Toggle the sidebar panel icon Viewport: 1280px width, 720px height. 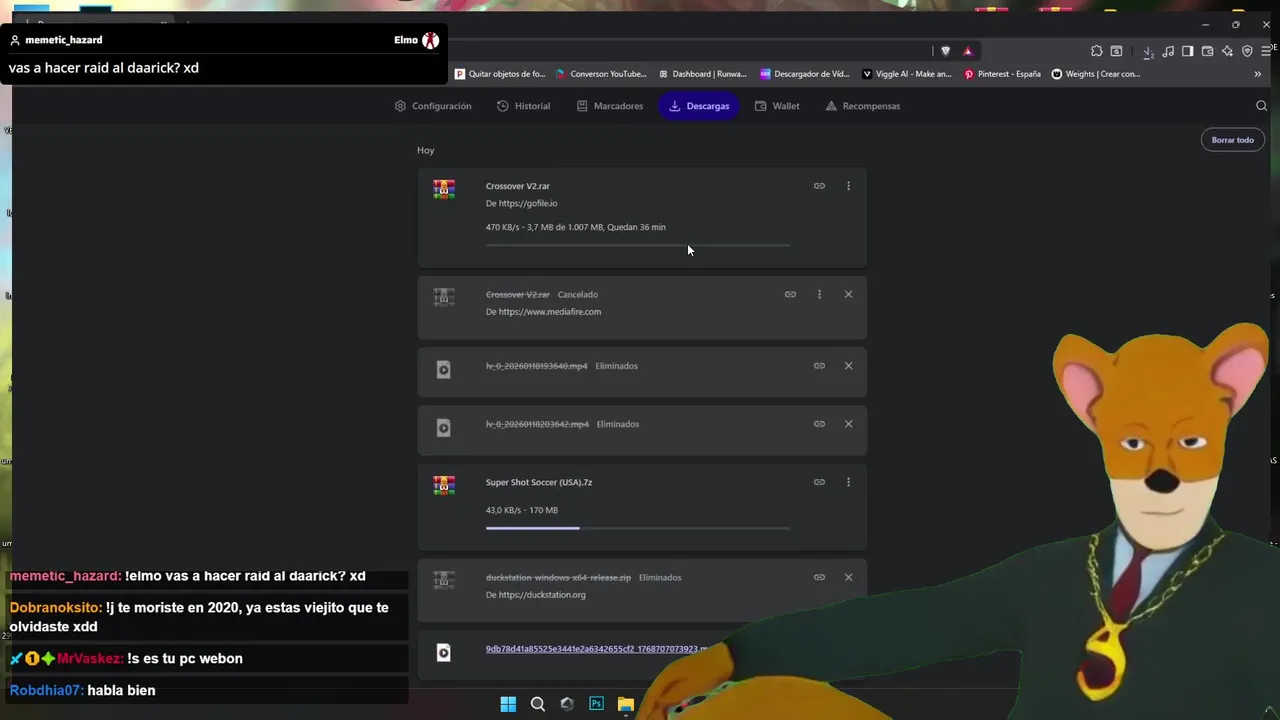(x=1187, y=51)
